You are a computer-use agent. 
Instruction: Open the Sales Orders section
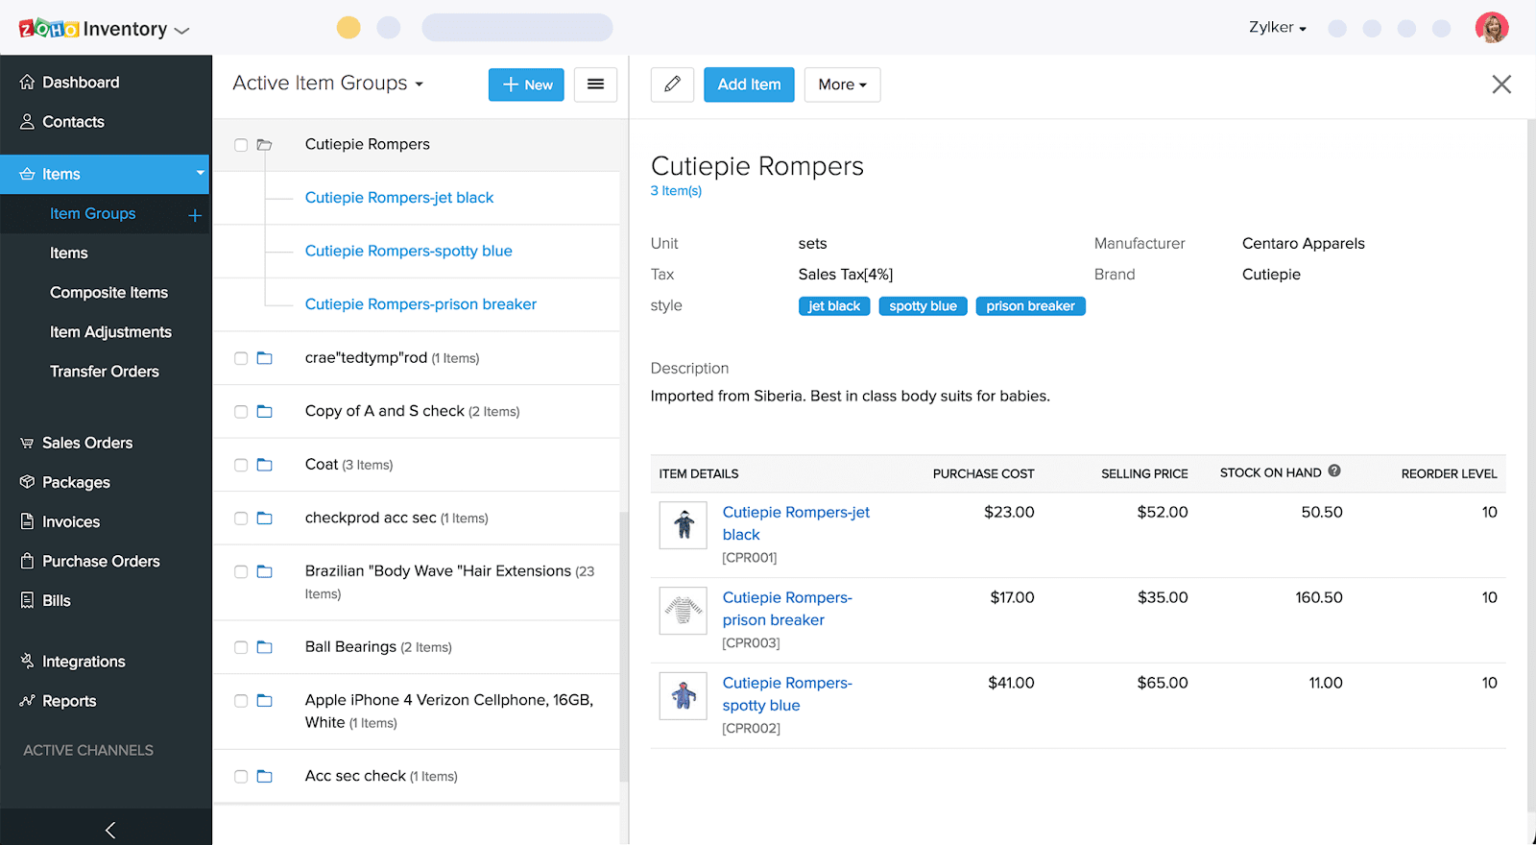coord(87,442)
